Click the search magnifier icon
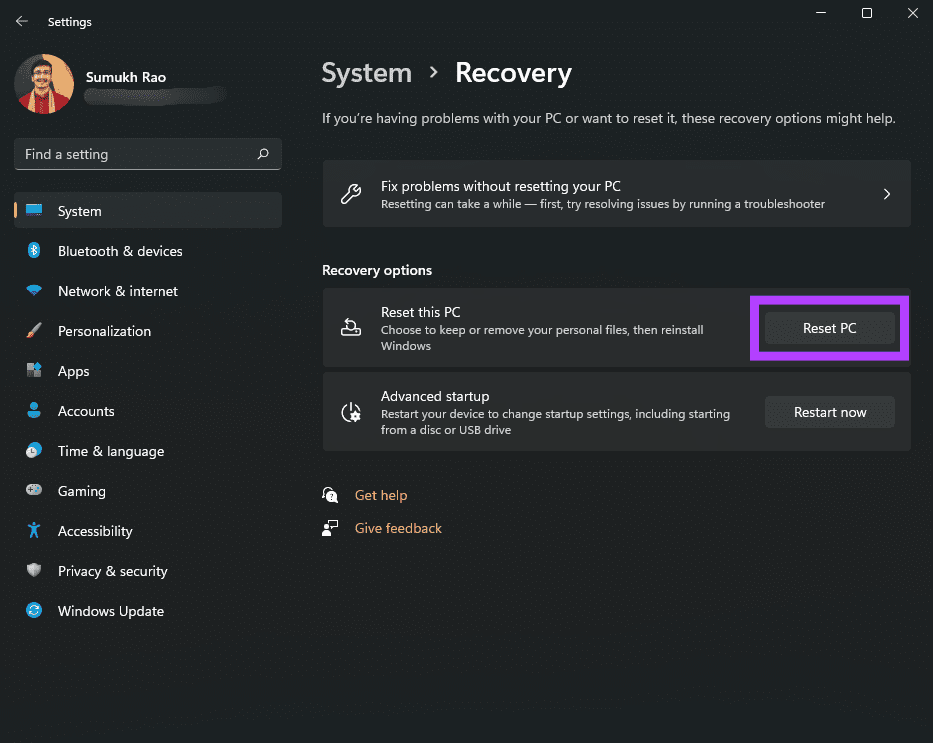Image resolution: width=933 pixels, height=743 pixels. tap(263, 154)
